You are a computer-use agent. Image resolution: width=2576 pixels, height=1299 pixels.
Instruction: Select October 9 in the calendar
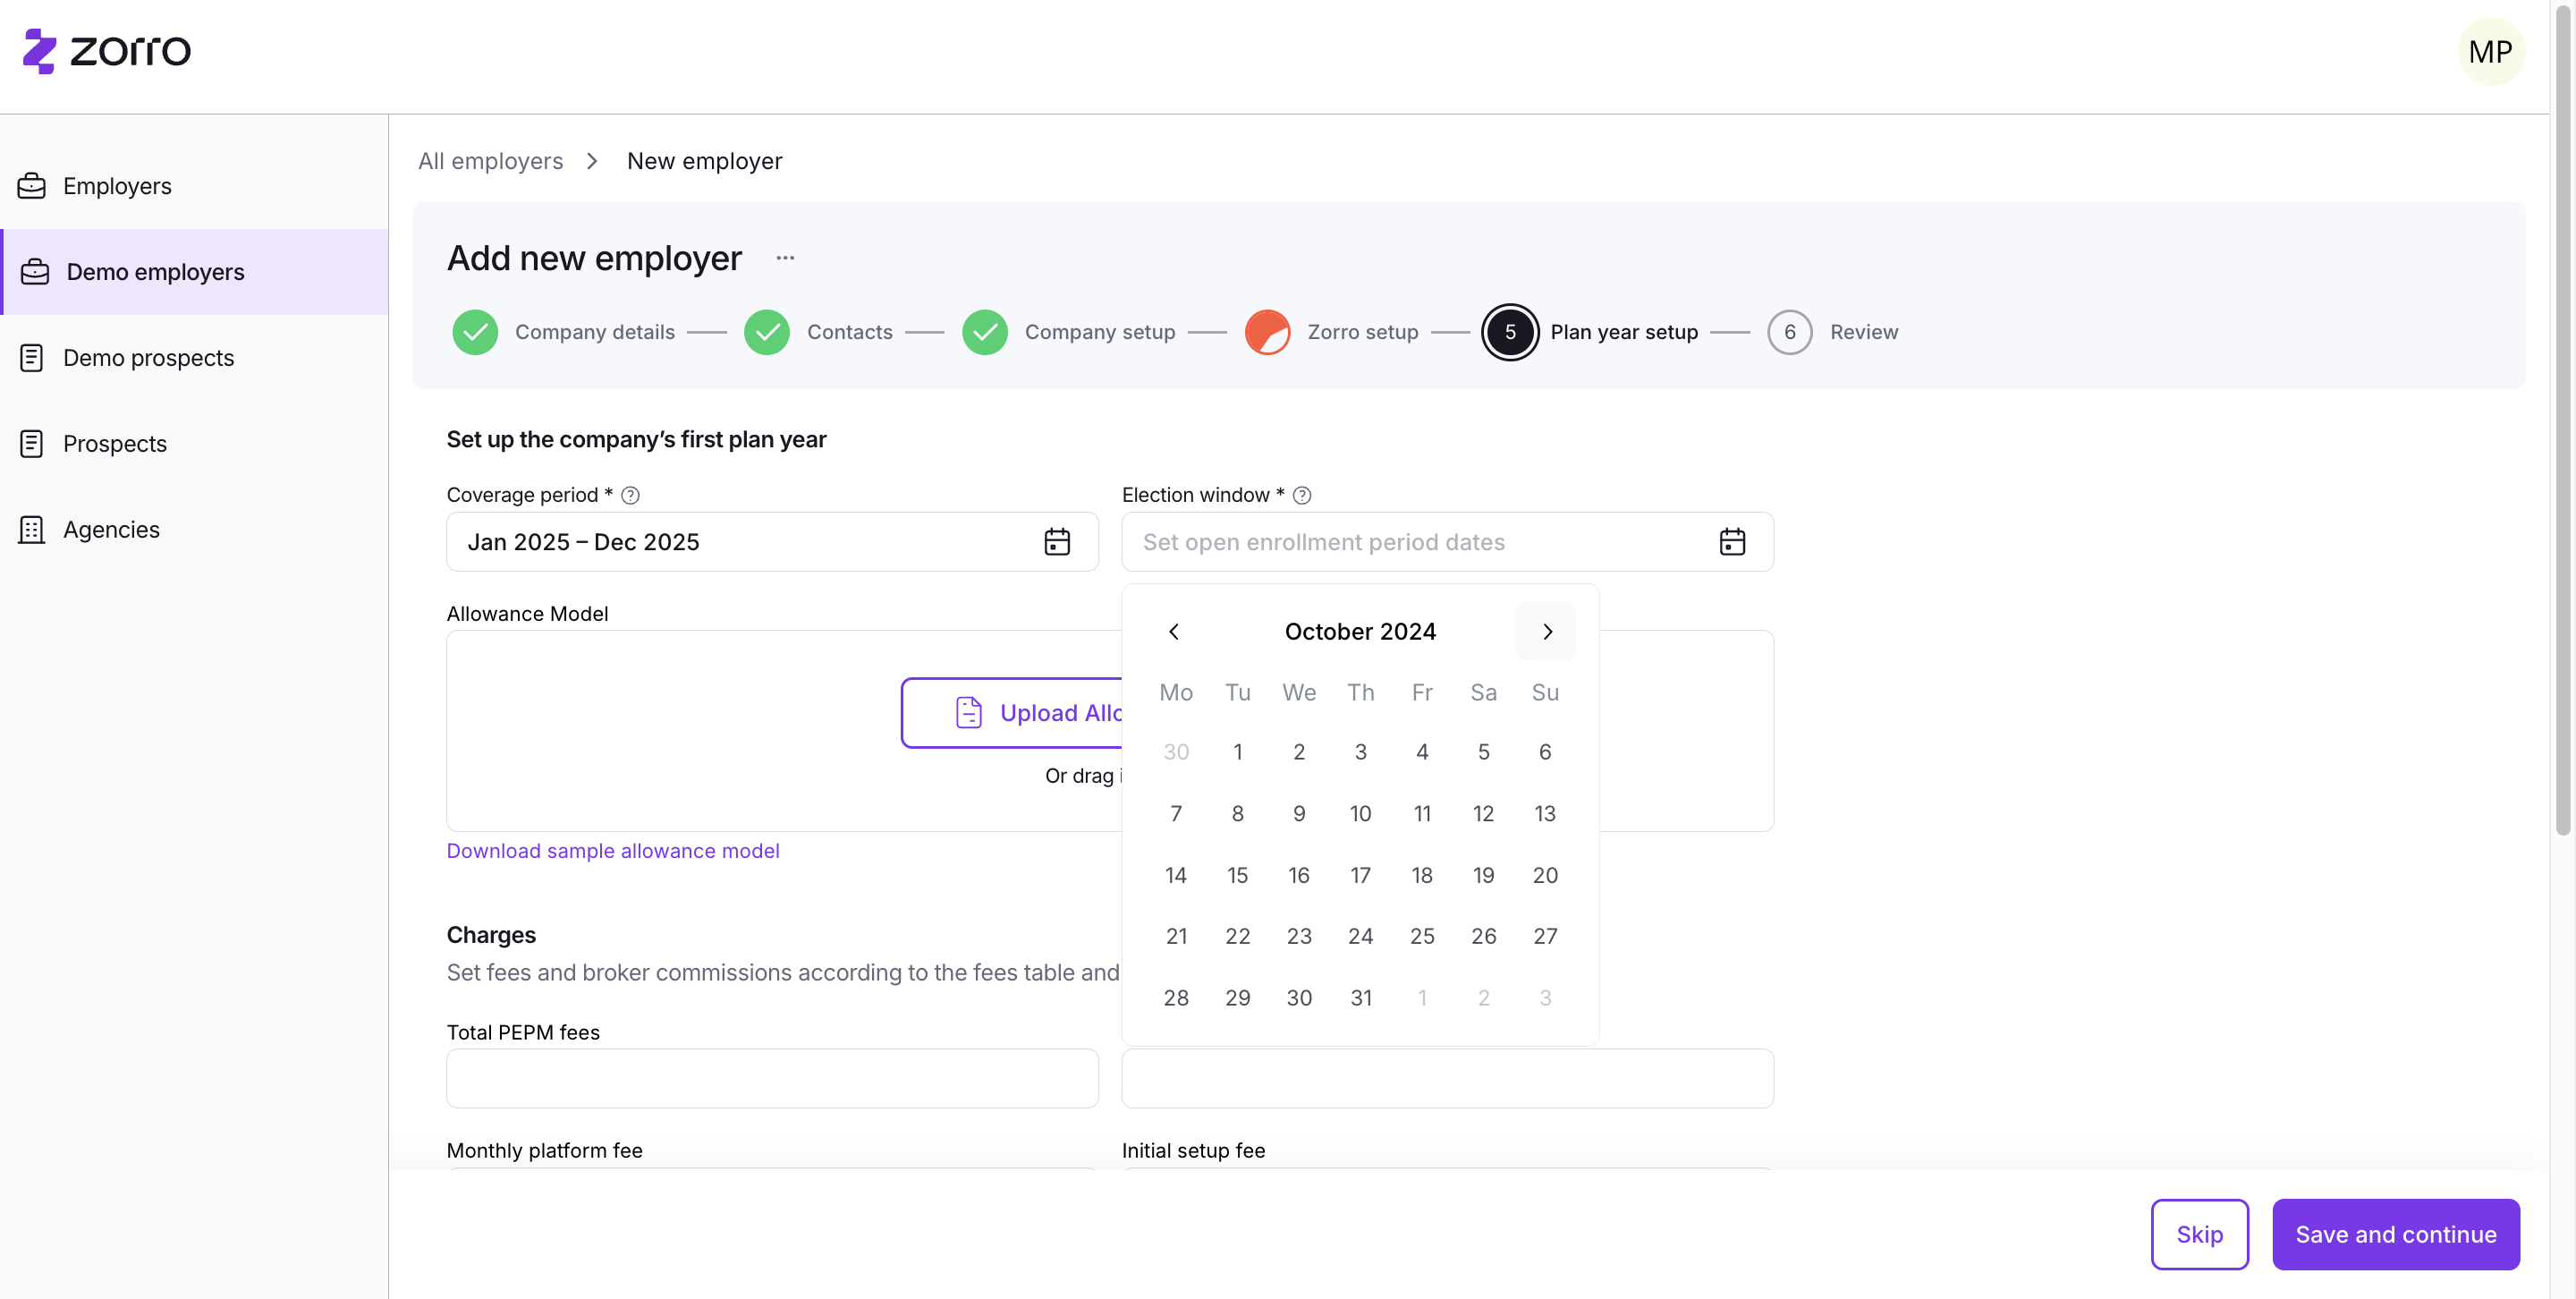[1299, 814]
